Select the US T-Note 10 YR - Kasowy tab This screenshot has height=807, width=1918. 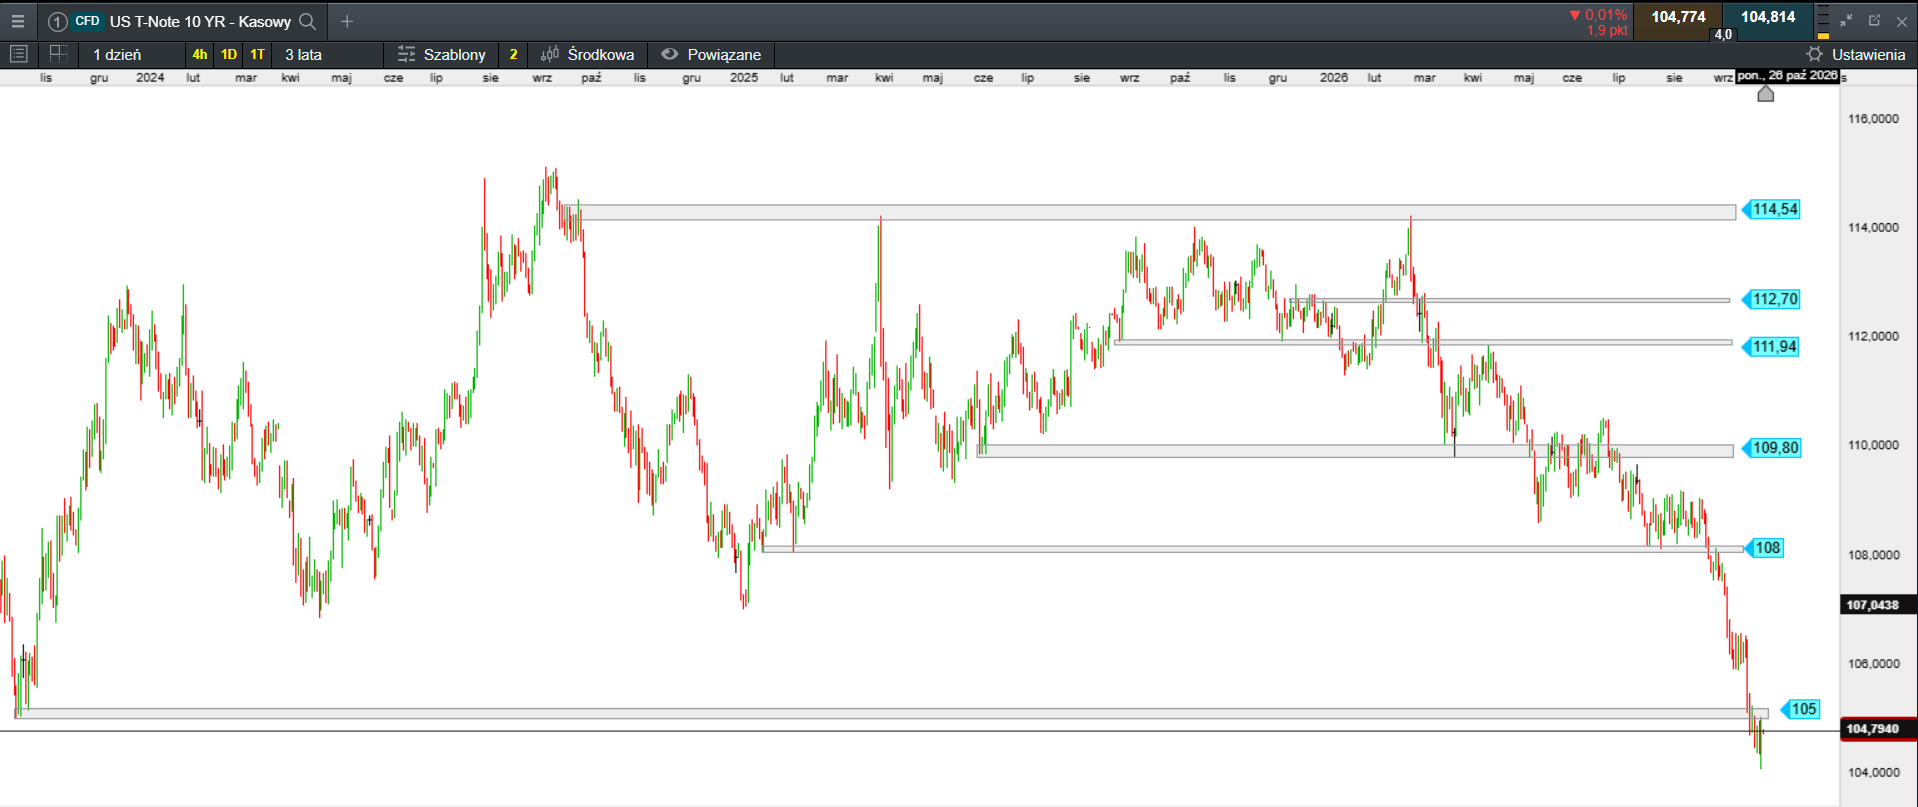[200, 21]
